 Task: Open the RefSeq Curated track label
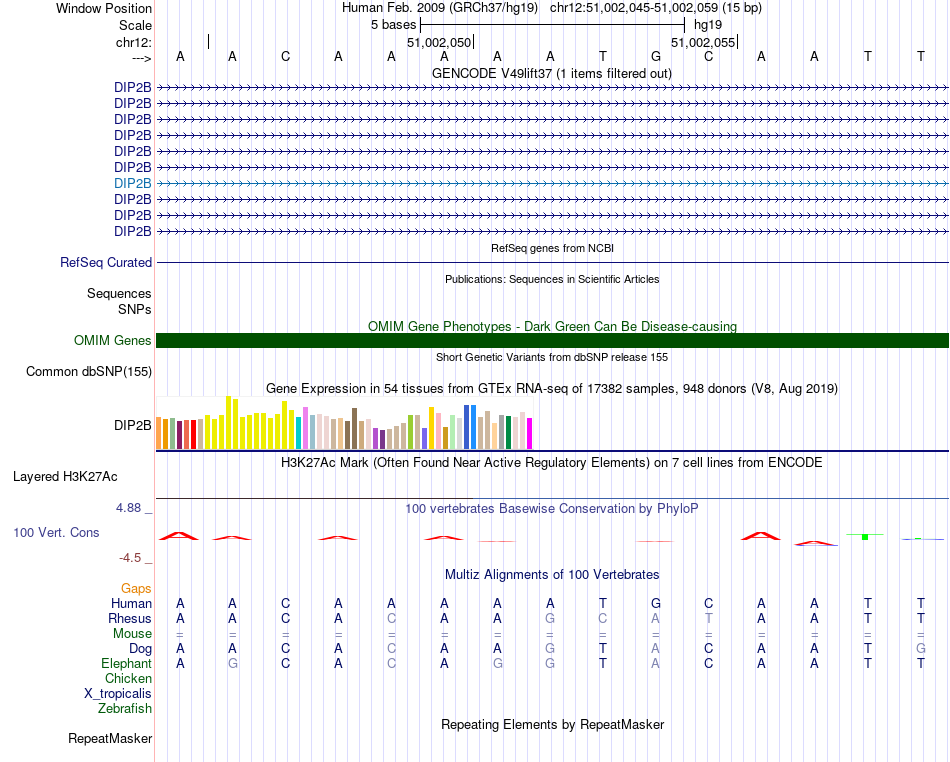coord(105,262)
